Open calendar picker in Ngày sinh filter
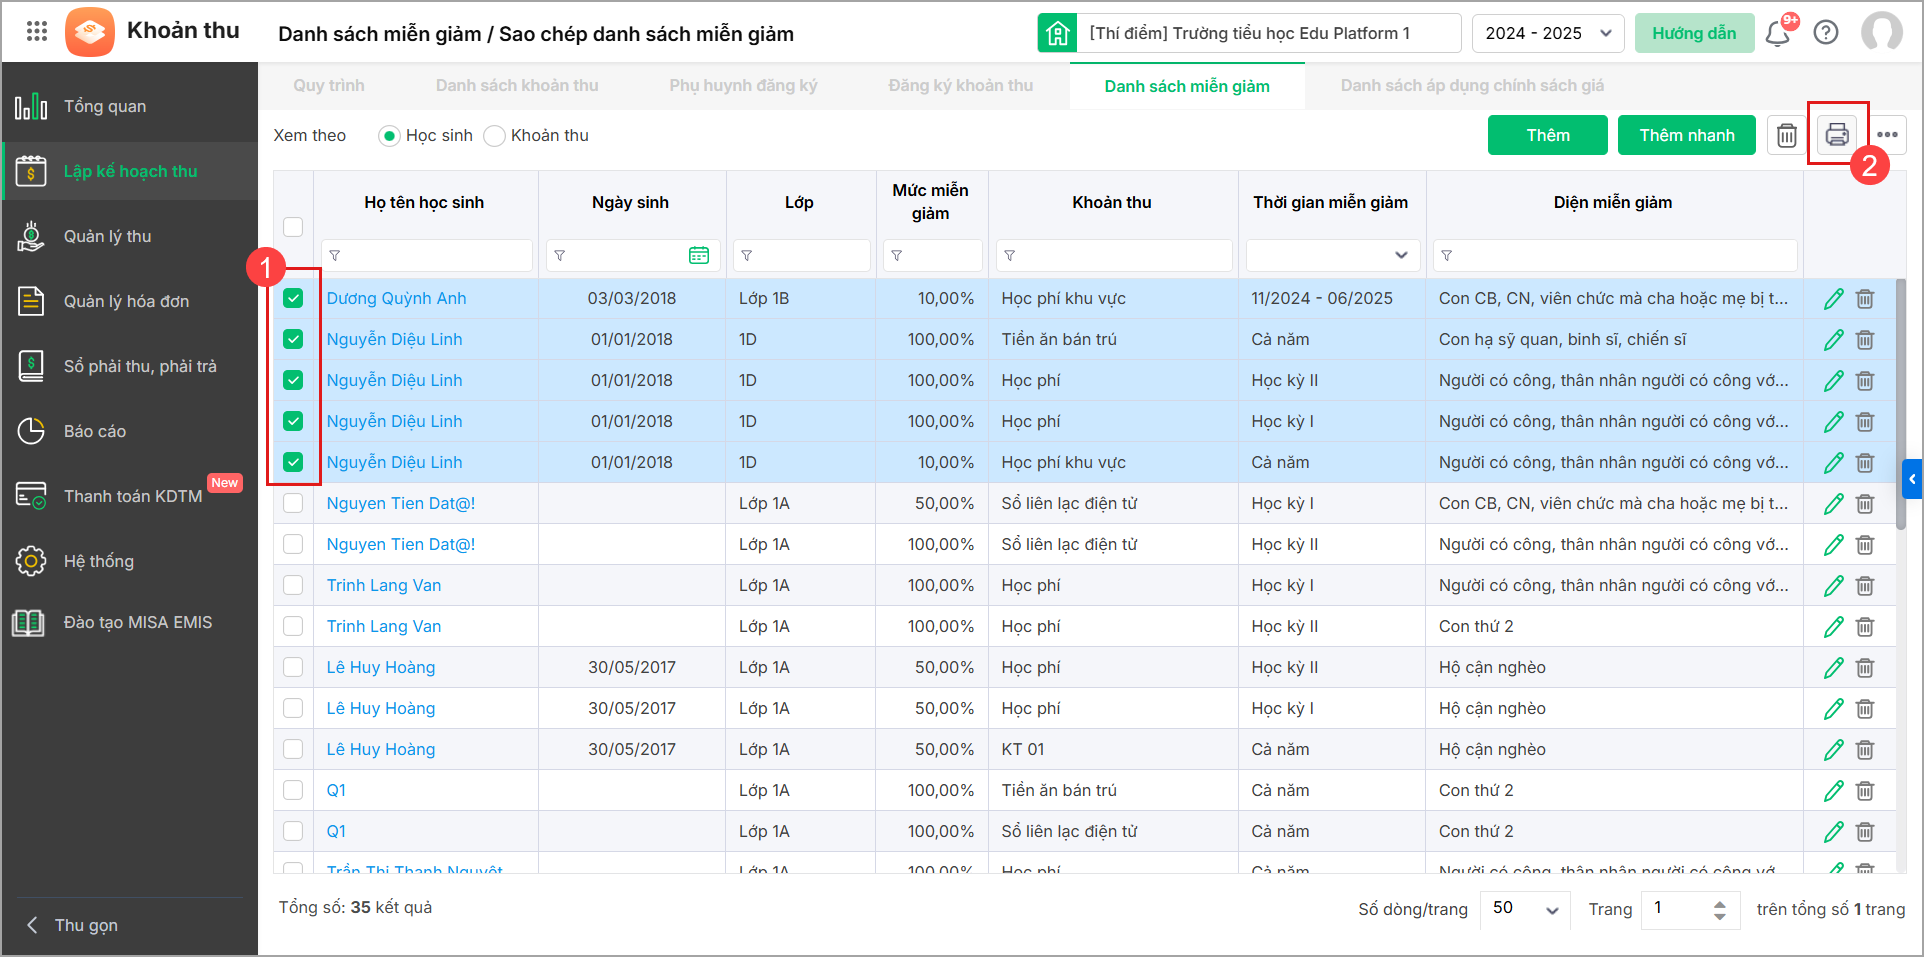1924x957 pixels. click(699, 256)
